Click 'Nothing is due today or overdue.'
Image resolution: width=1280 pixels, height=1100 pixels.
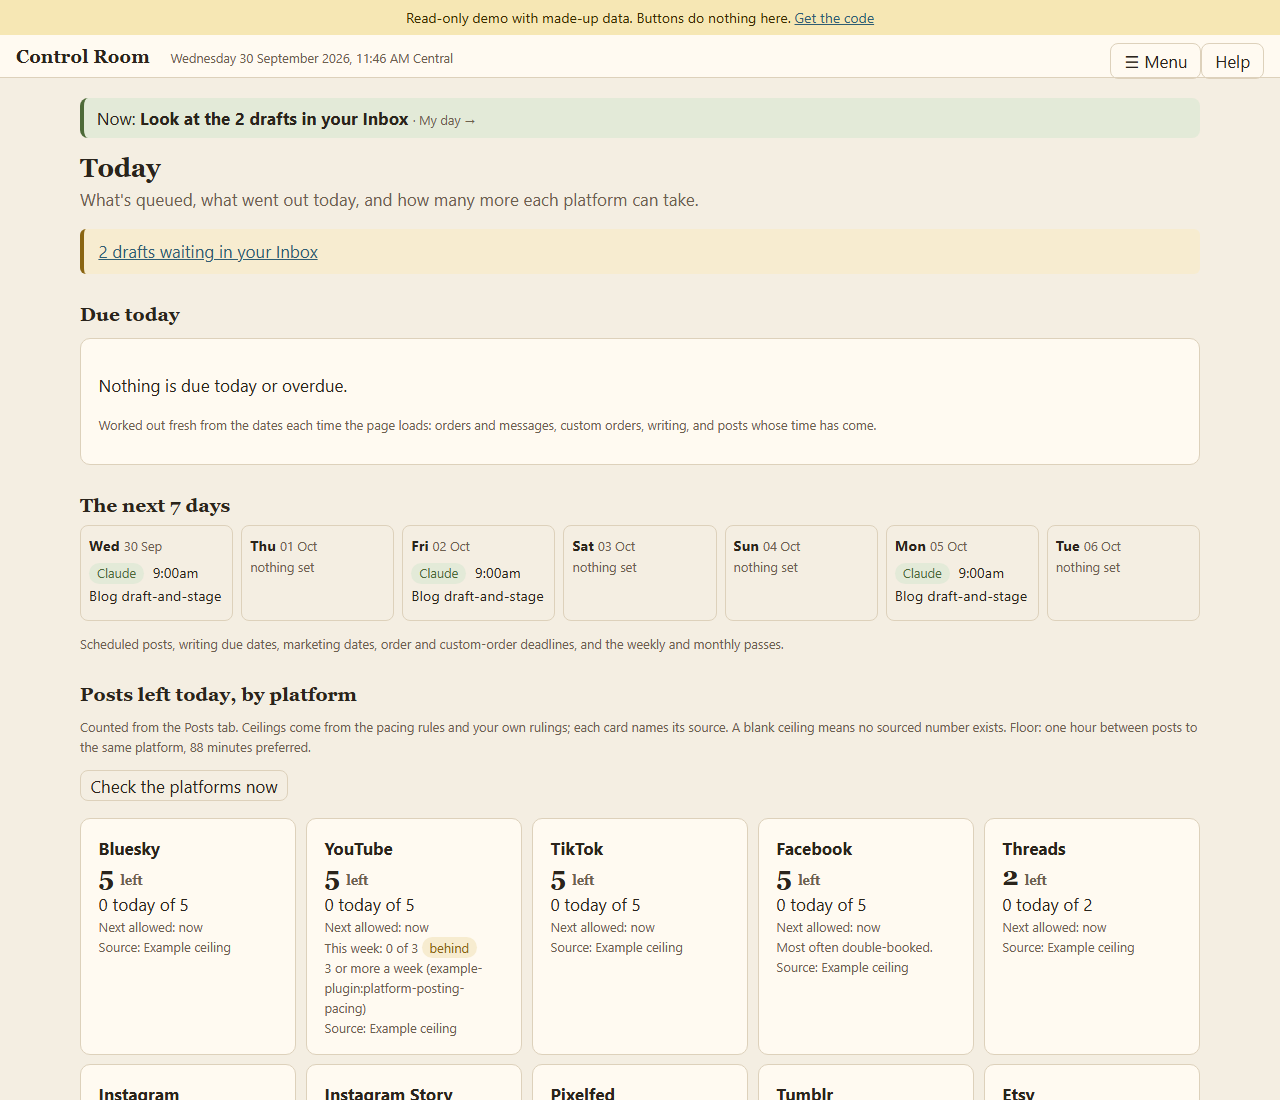coord(223,386)
